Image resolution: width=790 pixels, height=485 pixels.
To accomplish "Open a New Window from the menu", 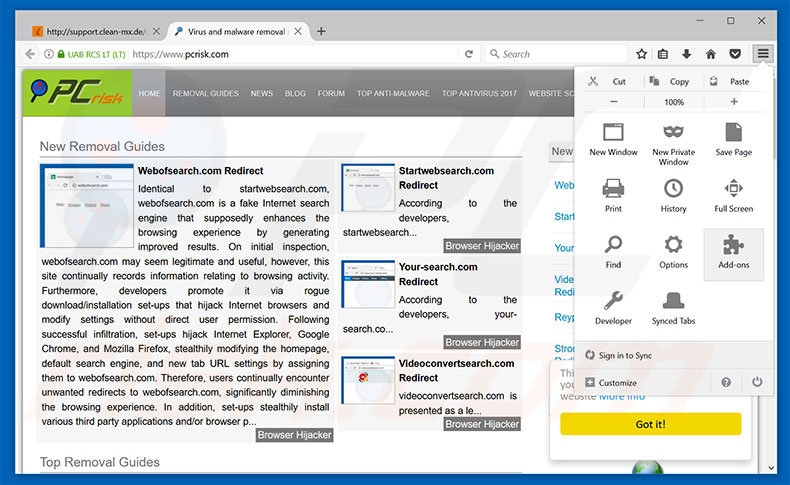I will coord(613,140).
